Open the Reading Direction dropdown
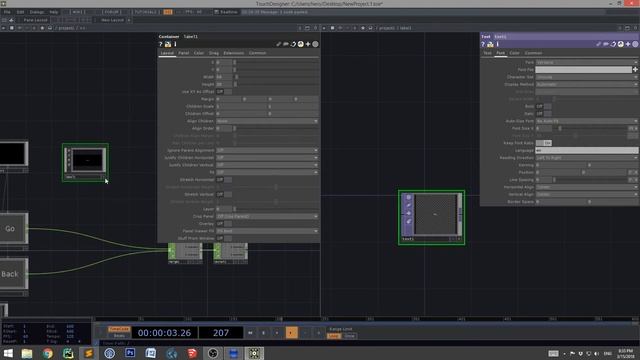Screen dimensions: 640x360 [x=587, y=158]
